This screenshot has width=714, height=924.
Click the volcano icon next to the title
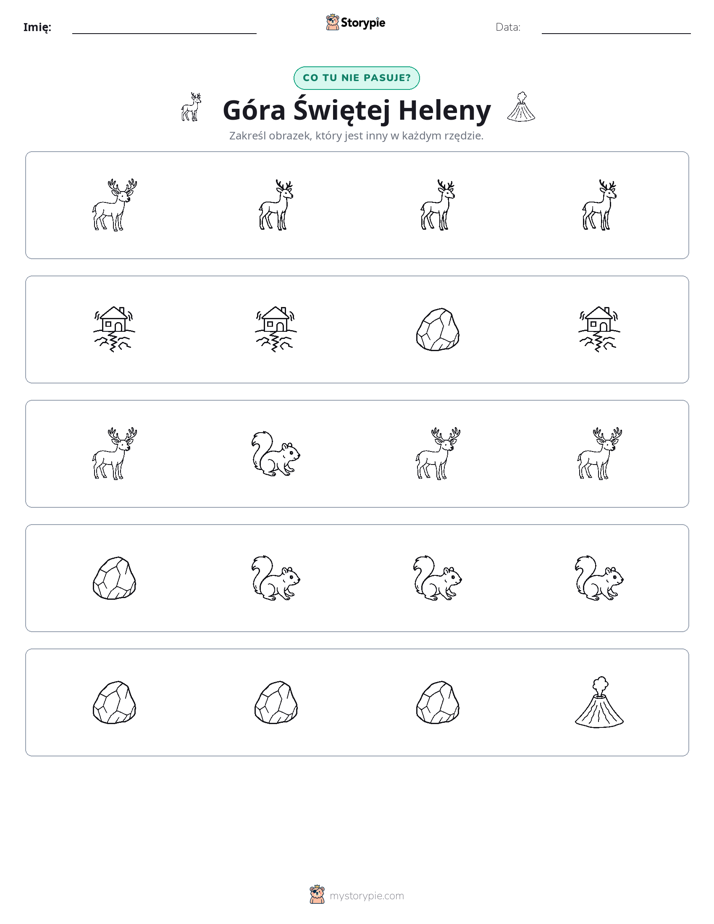521,107
